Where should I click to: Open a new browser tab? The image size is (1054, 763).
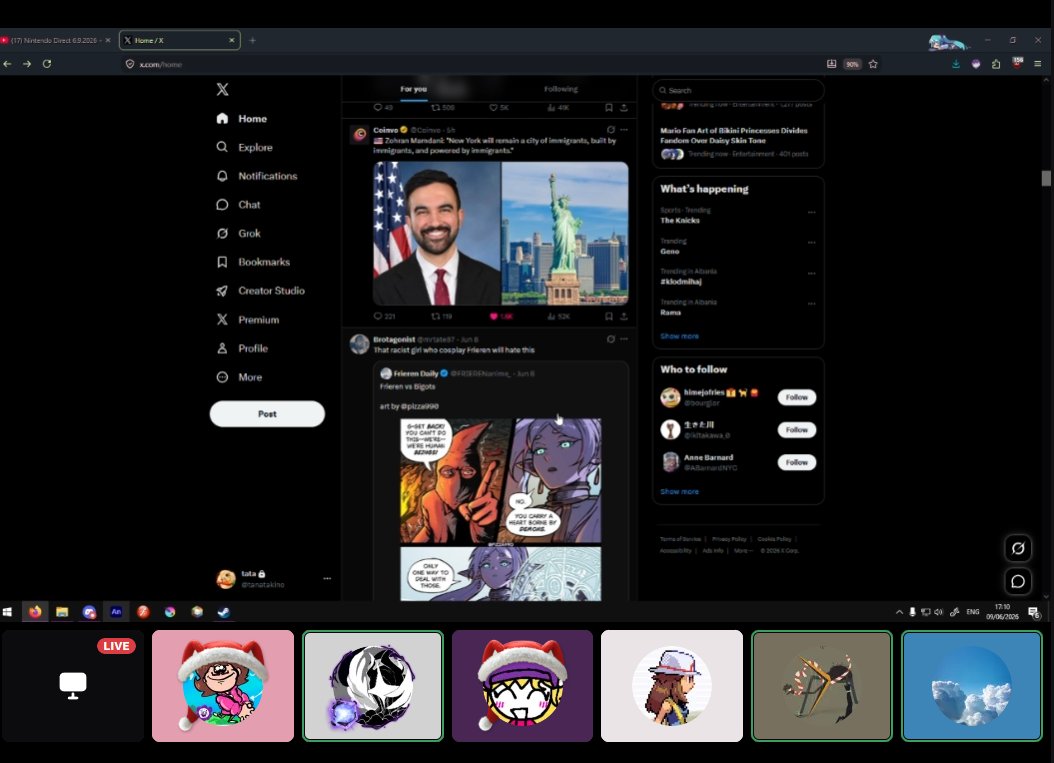252,40
